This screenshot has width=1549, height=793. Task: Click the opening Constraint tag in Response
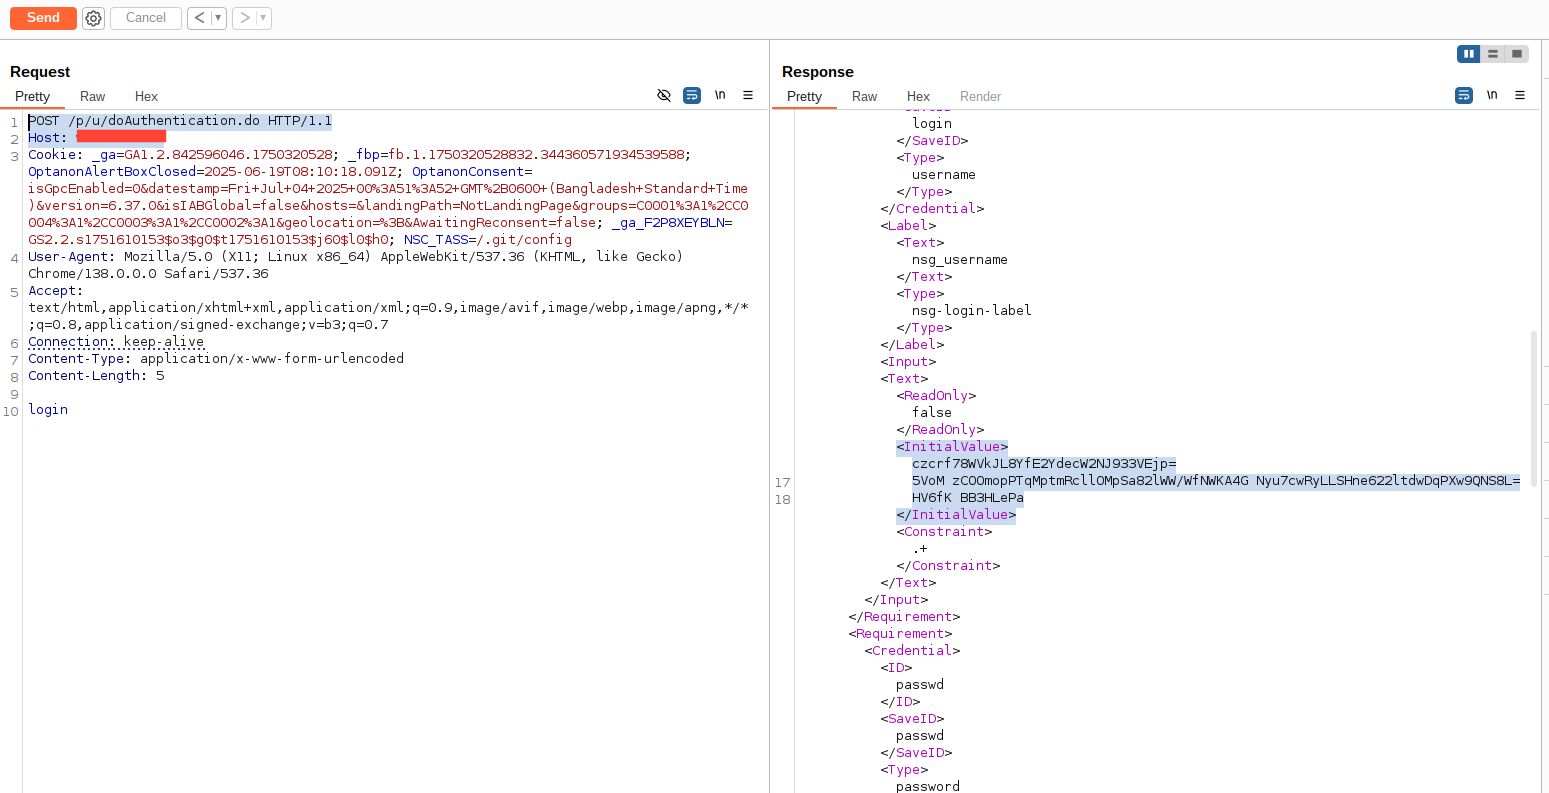click(x=944, y=532)
